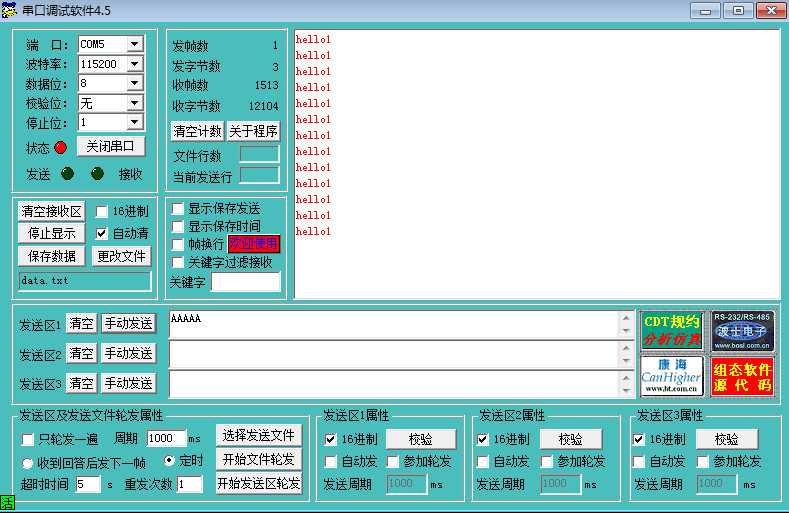Click the green icon at bottom-left corner
Viewport: 789px width, 513px height.
point(8,502)
